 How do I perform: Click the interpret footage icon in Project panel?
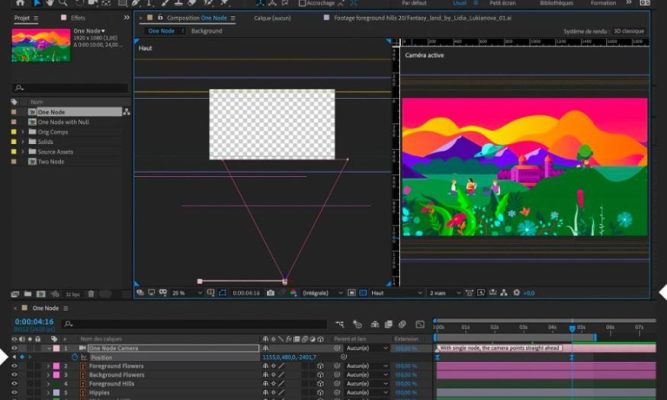click(15, 294)
